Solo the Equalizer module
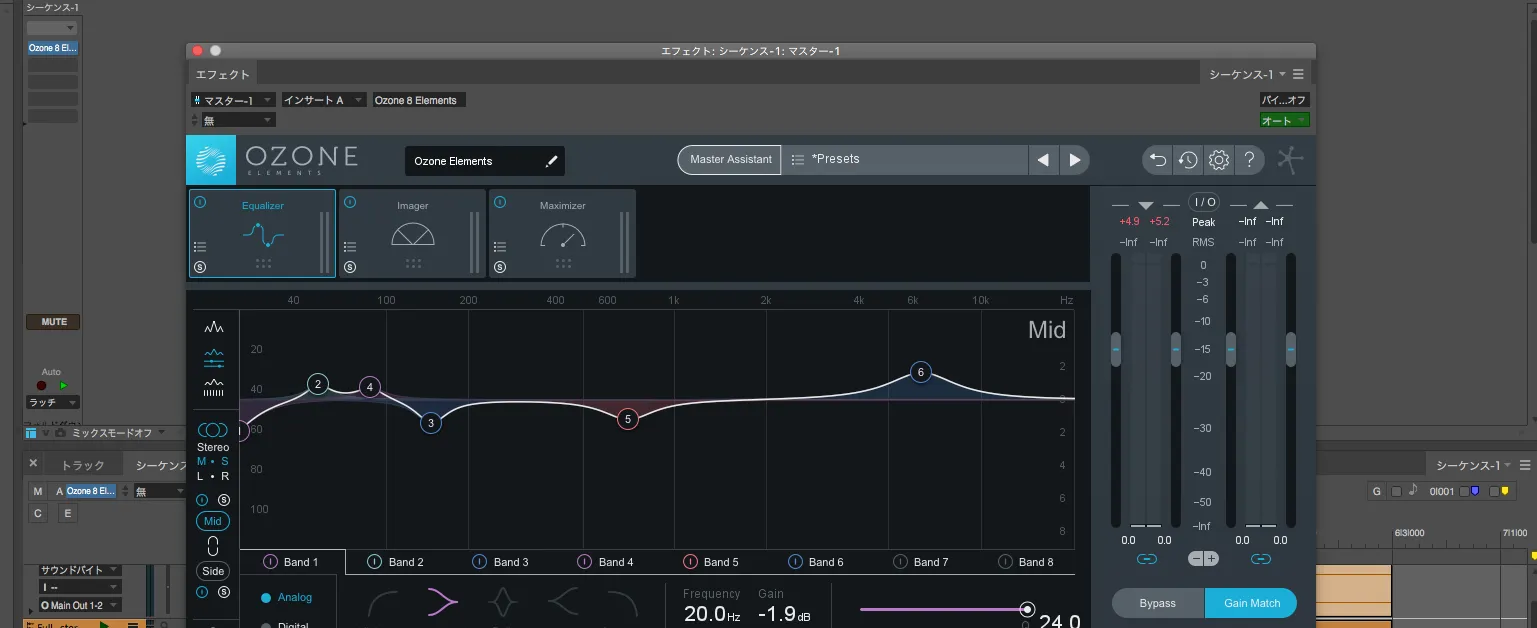 199,266
